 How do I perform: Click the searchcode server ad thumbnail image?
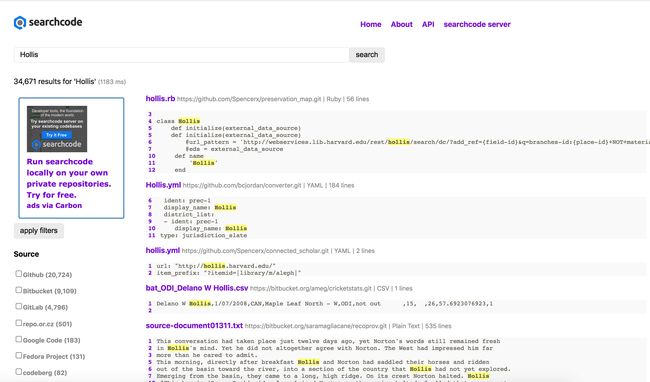click(x=57, y=129)
